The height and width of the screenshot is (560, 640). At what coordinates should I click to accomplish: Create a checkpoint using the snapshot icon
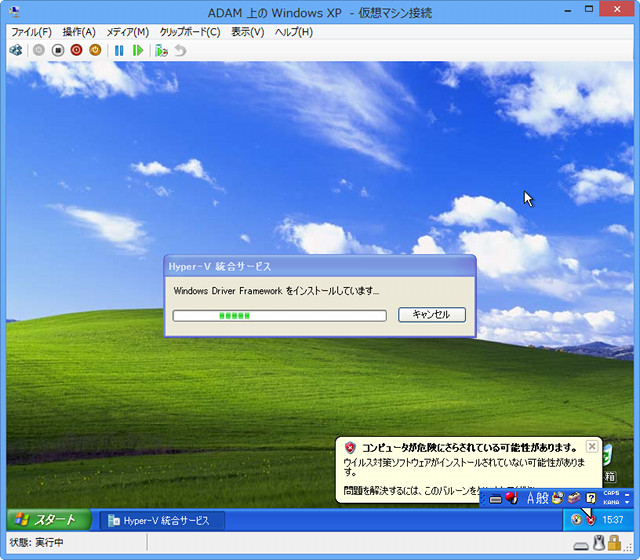coord(161,51)
